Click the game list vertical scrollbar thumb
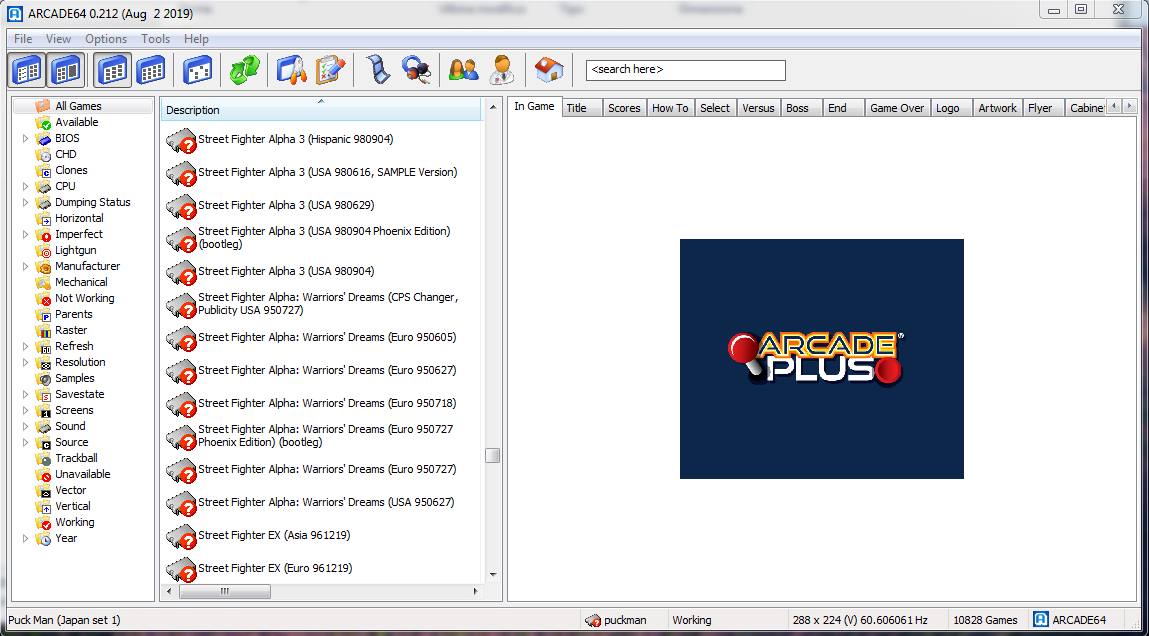1149x636 pixels. [492, 456]
